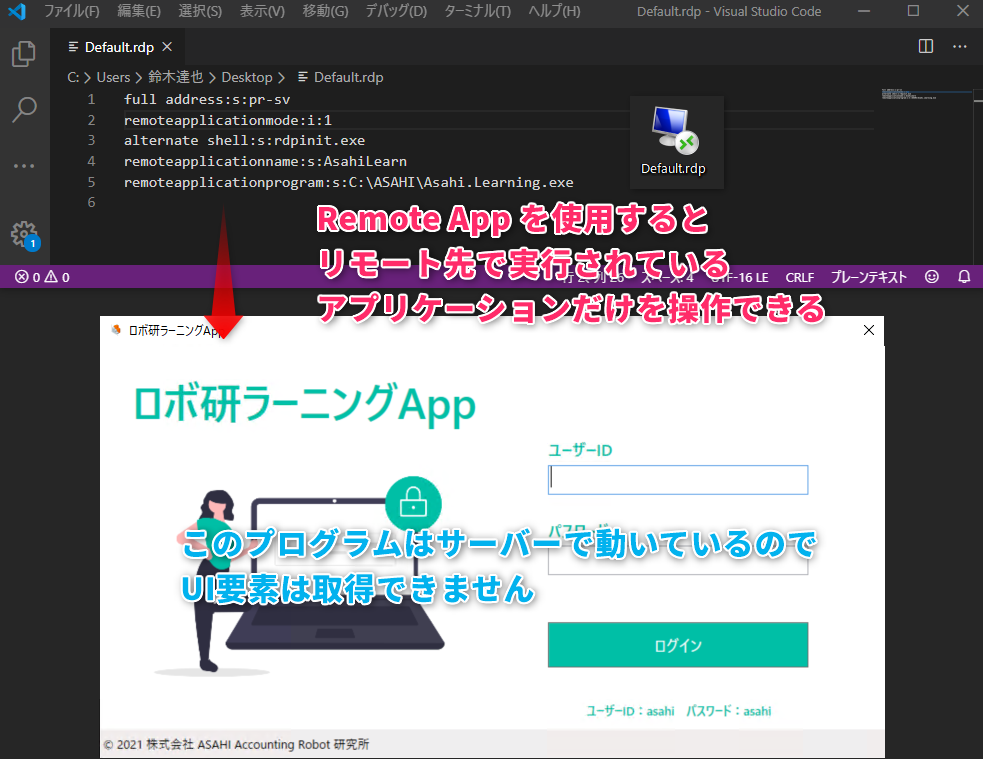Show notifications via the bell icon
Image resolution: width=983 pixels, height=759 pixels.
pyautogui.click(x=964, y=277)
